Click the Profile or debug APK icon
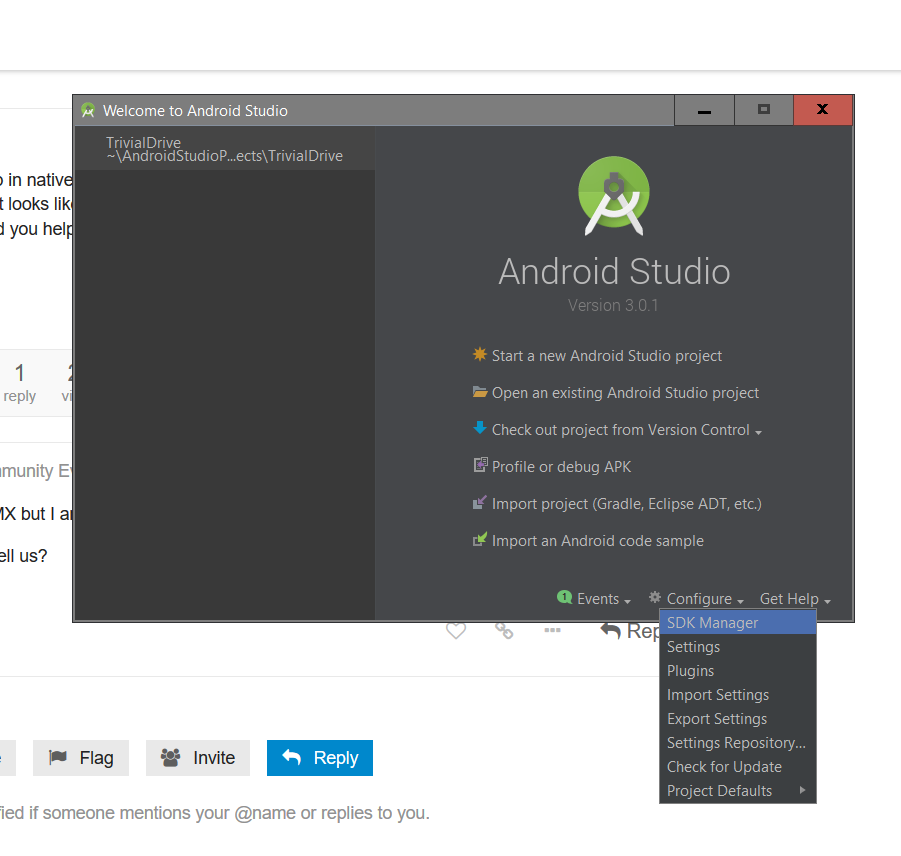The width and height of the screenshot is (901, 856). click(x=480, y=466)
